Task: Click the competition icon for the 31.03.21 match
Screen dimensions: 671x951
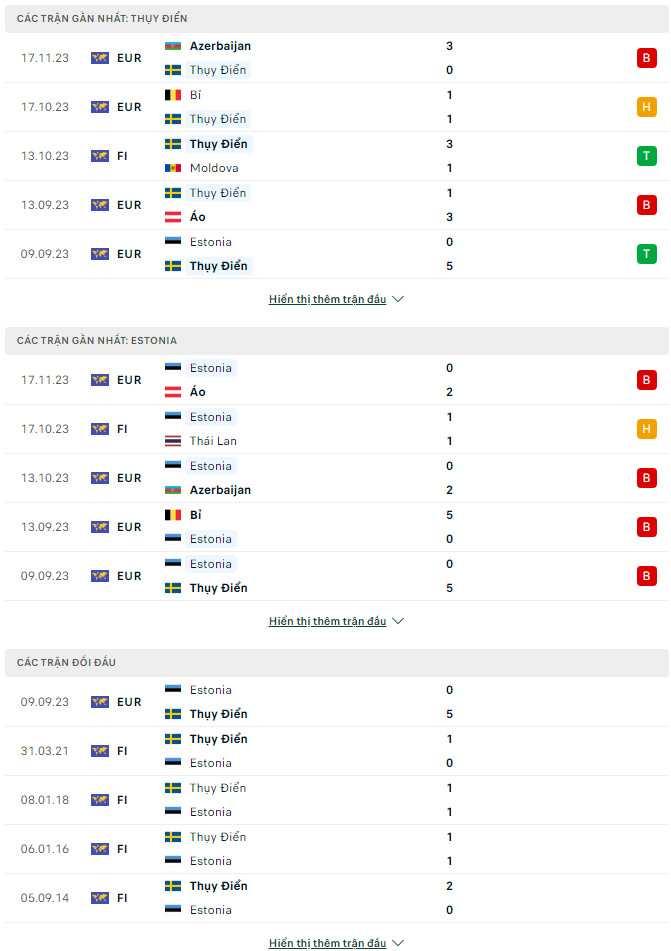Action: click(100, 751)
